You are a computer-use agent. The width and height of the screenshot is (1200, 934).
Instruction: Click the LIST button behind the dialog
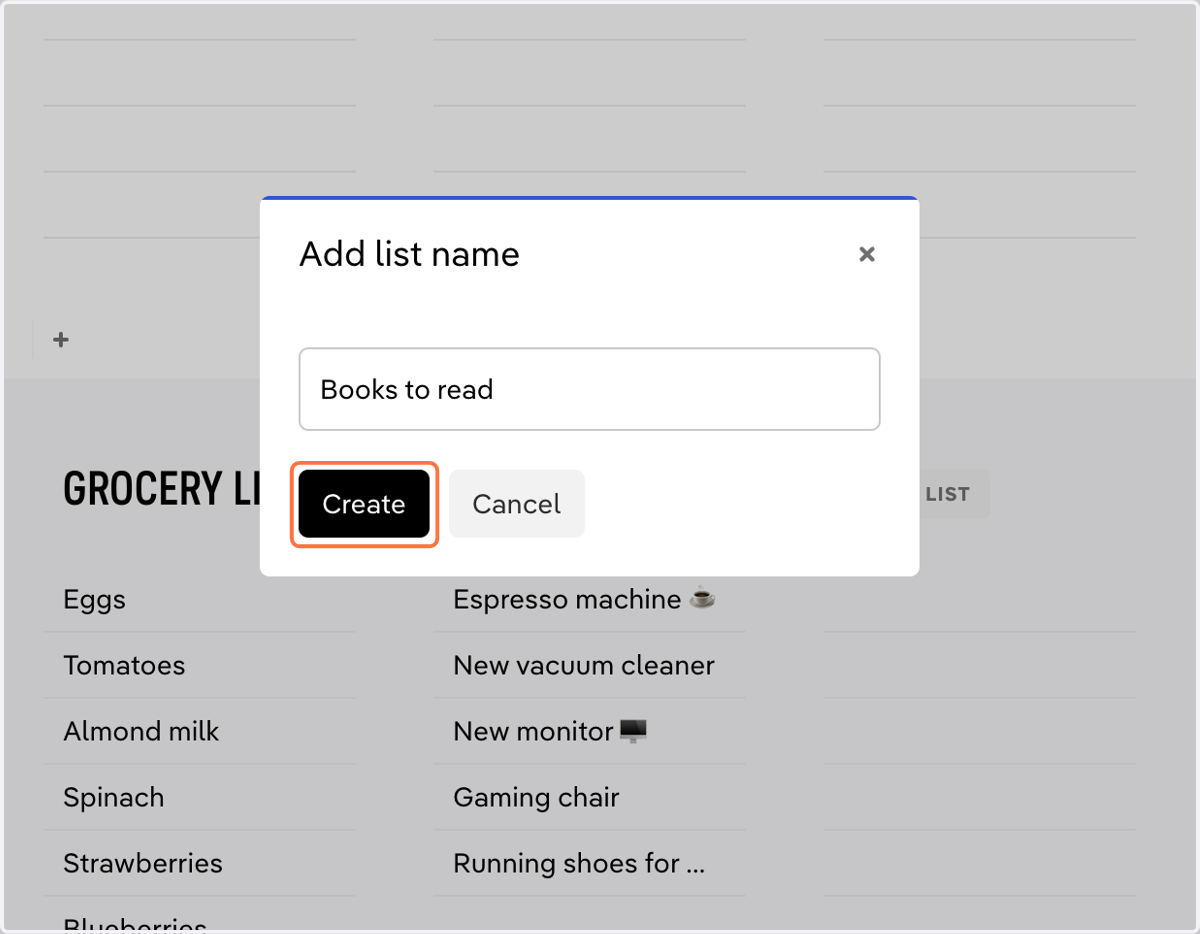point(954,494)
